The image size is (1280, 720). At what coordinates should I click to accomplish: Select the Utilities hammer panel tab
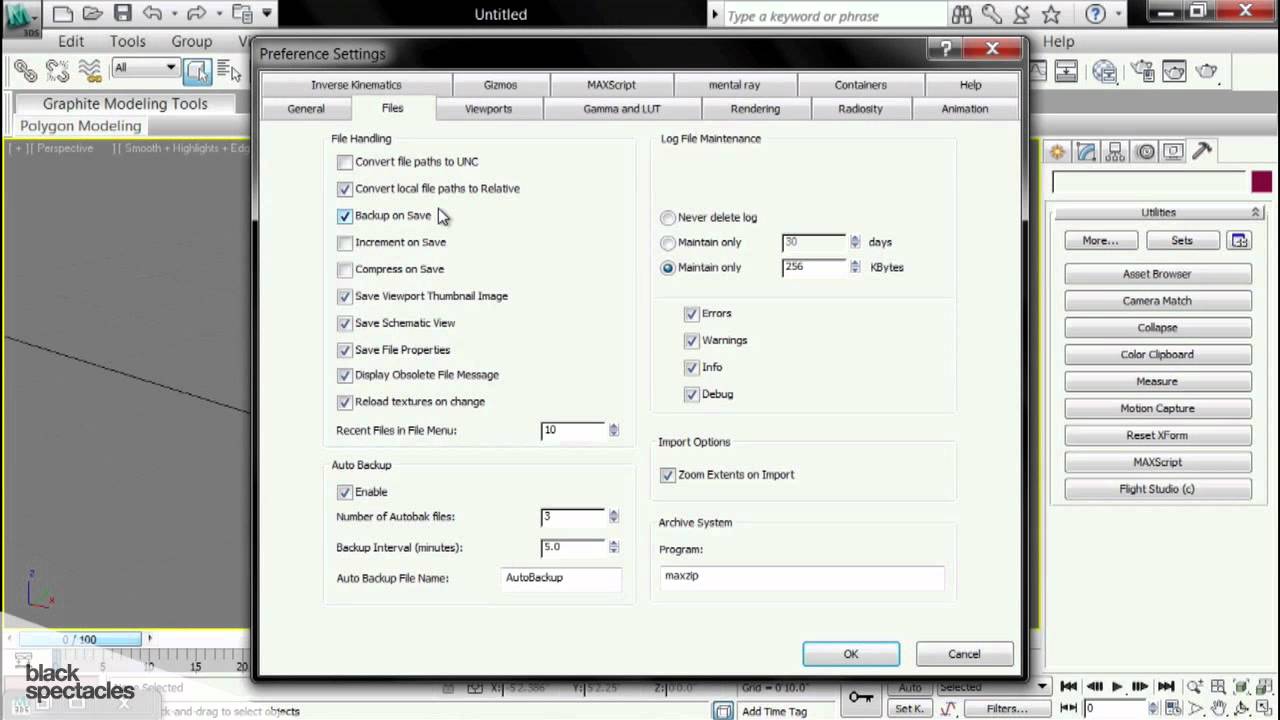1202,151
